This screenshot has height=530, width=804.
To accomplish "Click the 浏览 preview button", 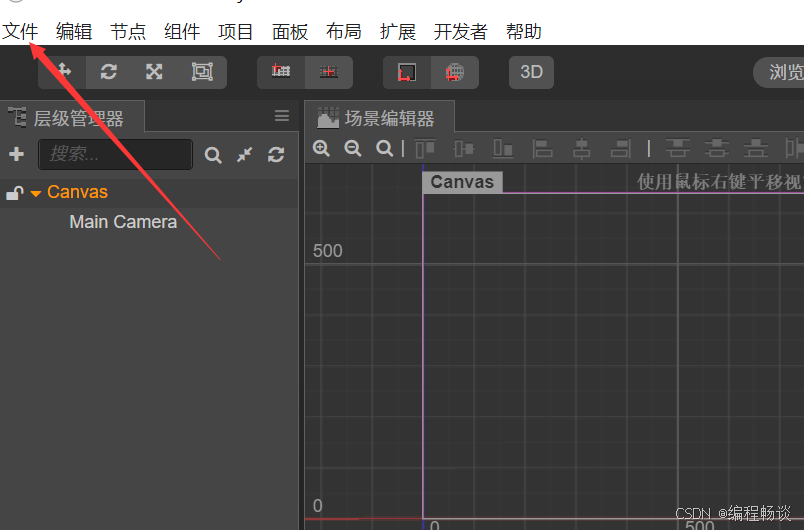I will click(779, 72).
